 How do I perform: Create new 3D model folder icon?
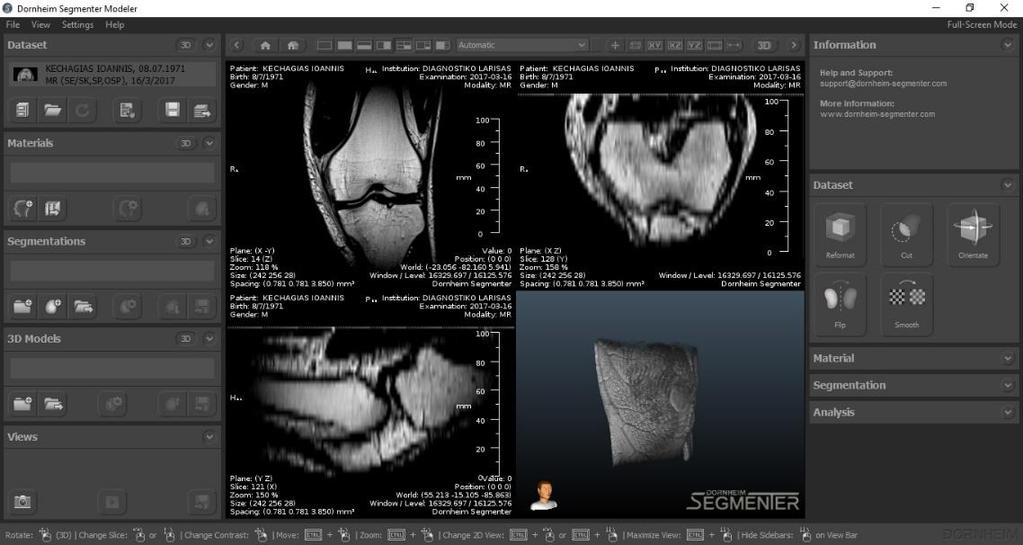(23, 404)
